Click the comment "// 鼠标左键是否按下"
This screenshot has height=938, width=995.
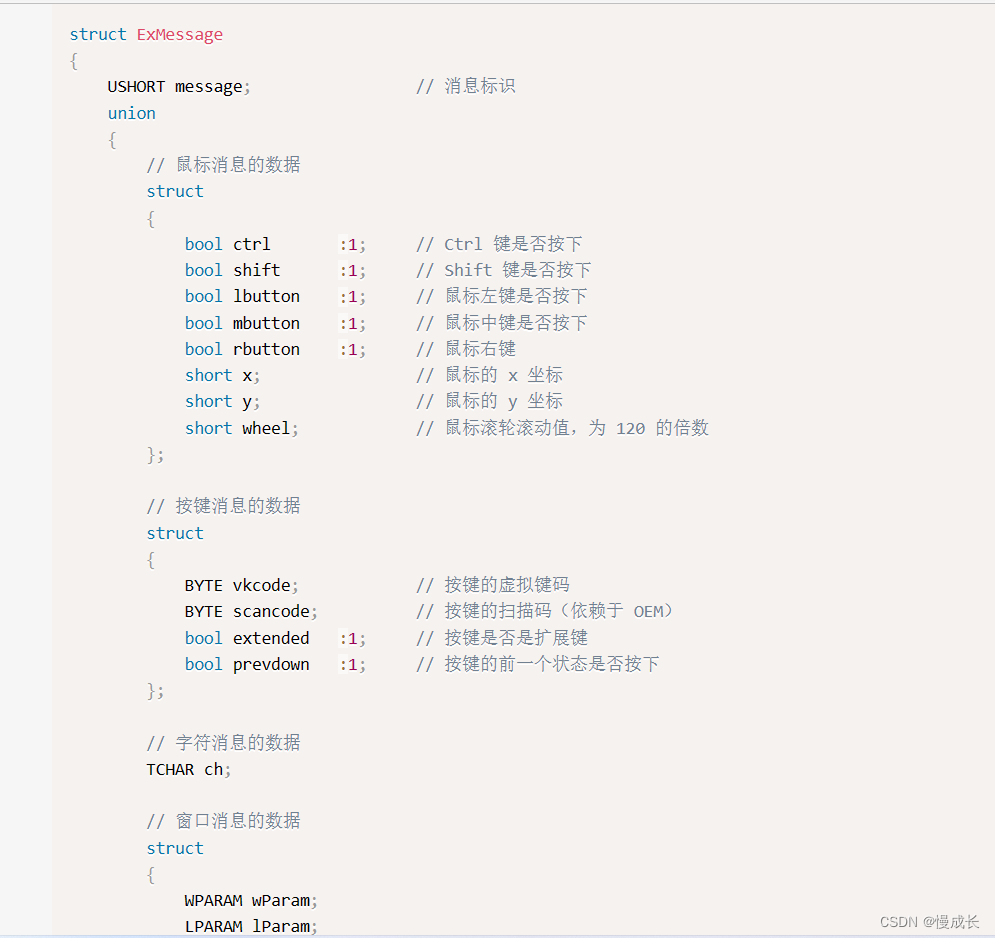pos(502,296)
